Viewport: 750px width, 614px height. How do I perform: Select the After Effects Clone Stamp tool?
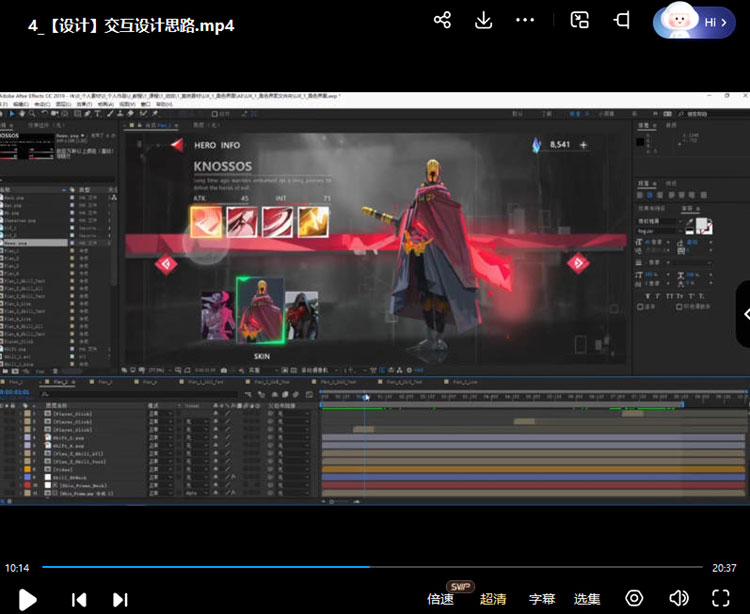point(120,114)
